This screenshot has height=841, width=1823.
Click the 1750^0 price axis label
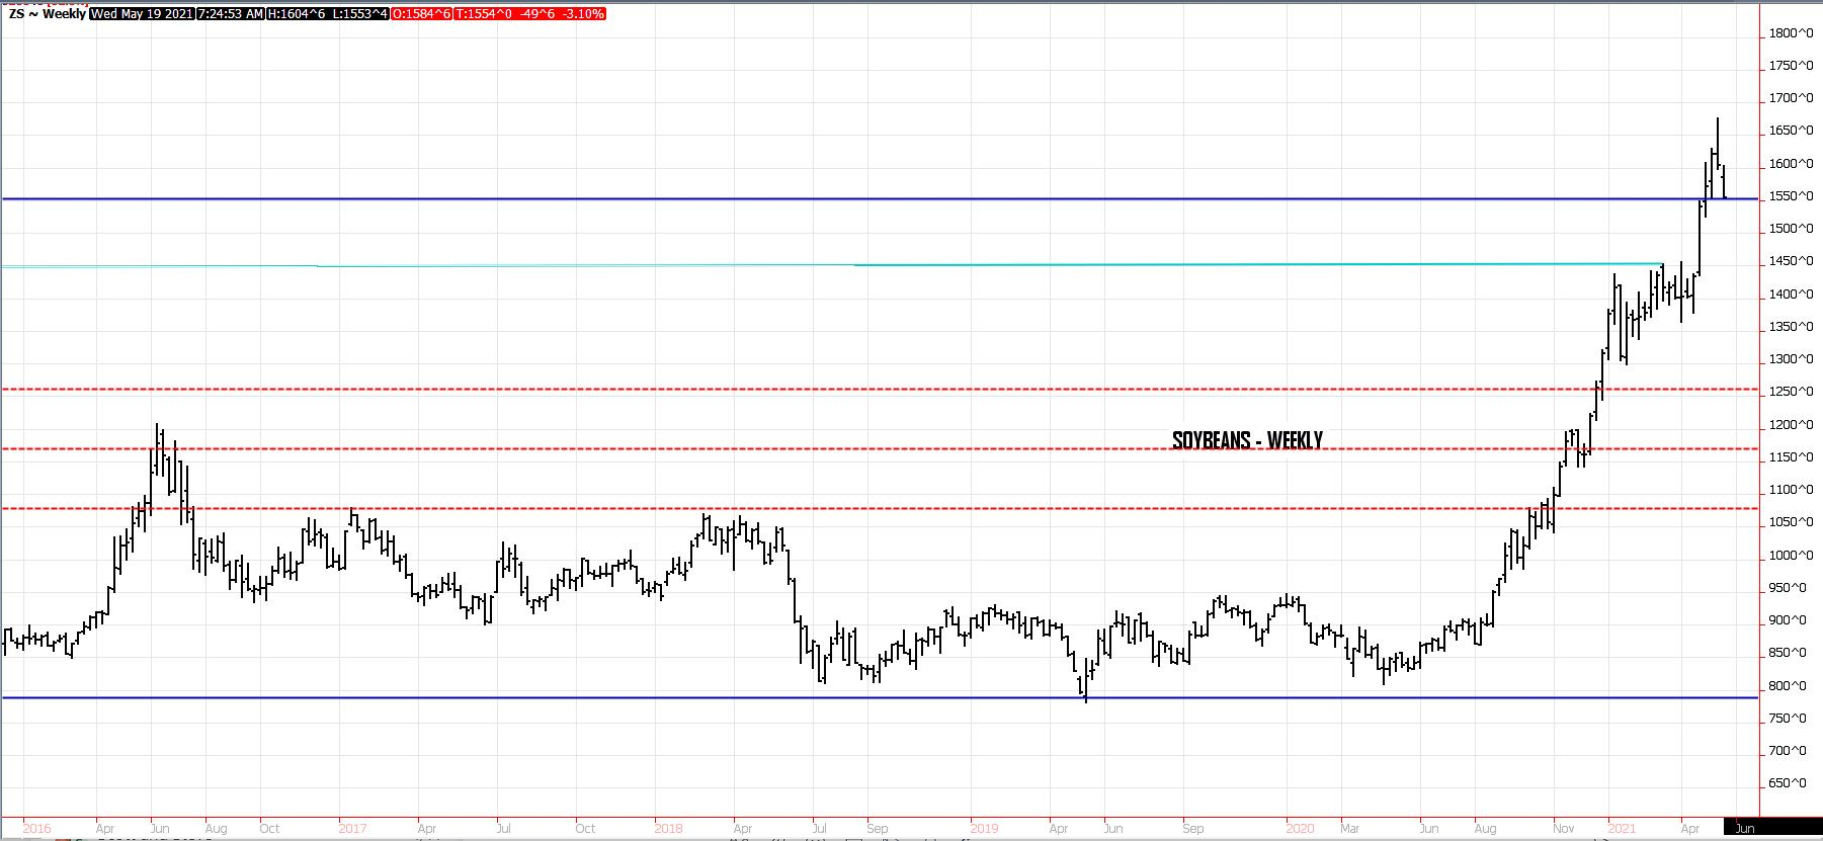(x=1791, y=66)
